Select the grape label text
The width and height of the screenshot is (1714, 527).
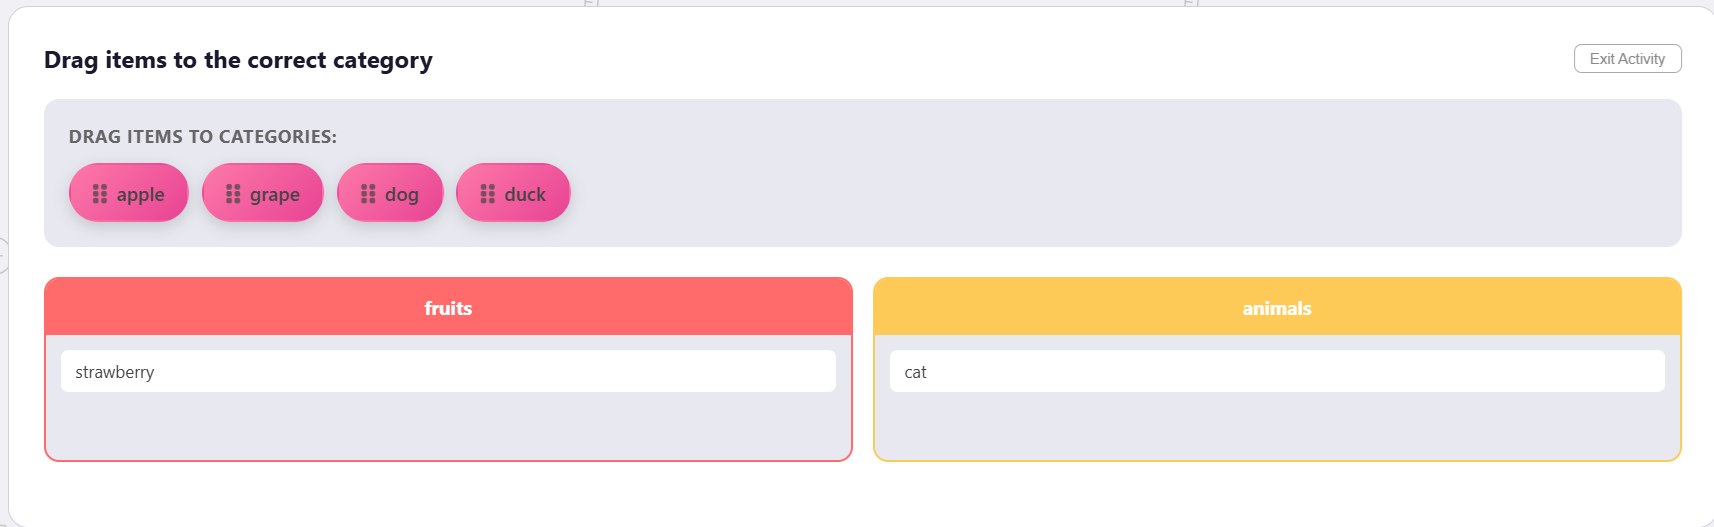(x=275, y=194)
